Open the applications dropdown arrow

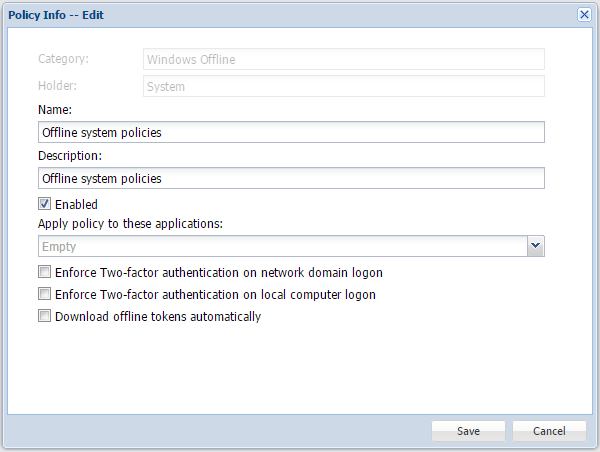tap(535, 246)
